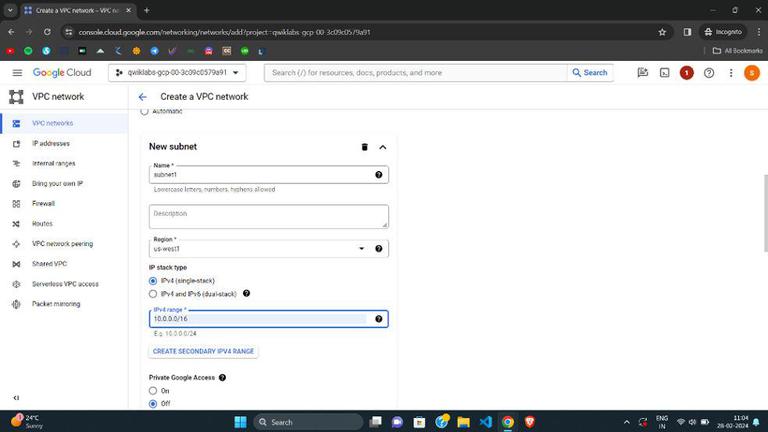Select VPC networks in sidebar
This screenshot has width=768, height=432.
coord(64,123)
